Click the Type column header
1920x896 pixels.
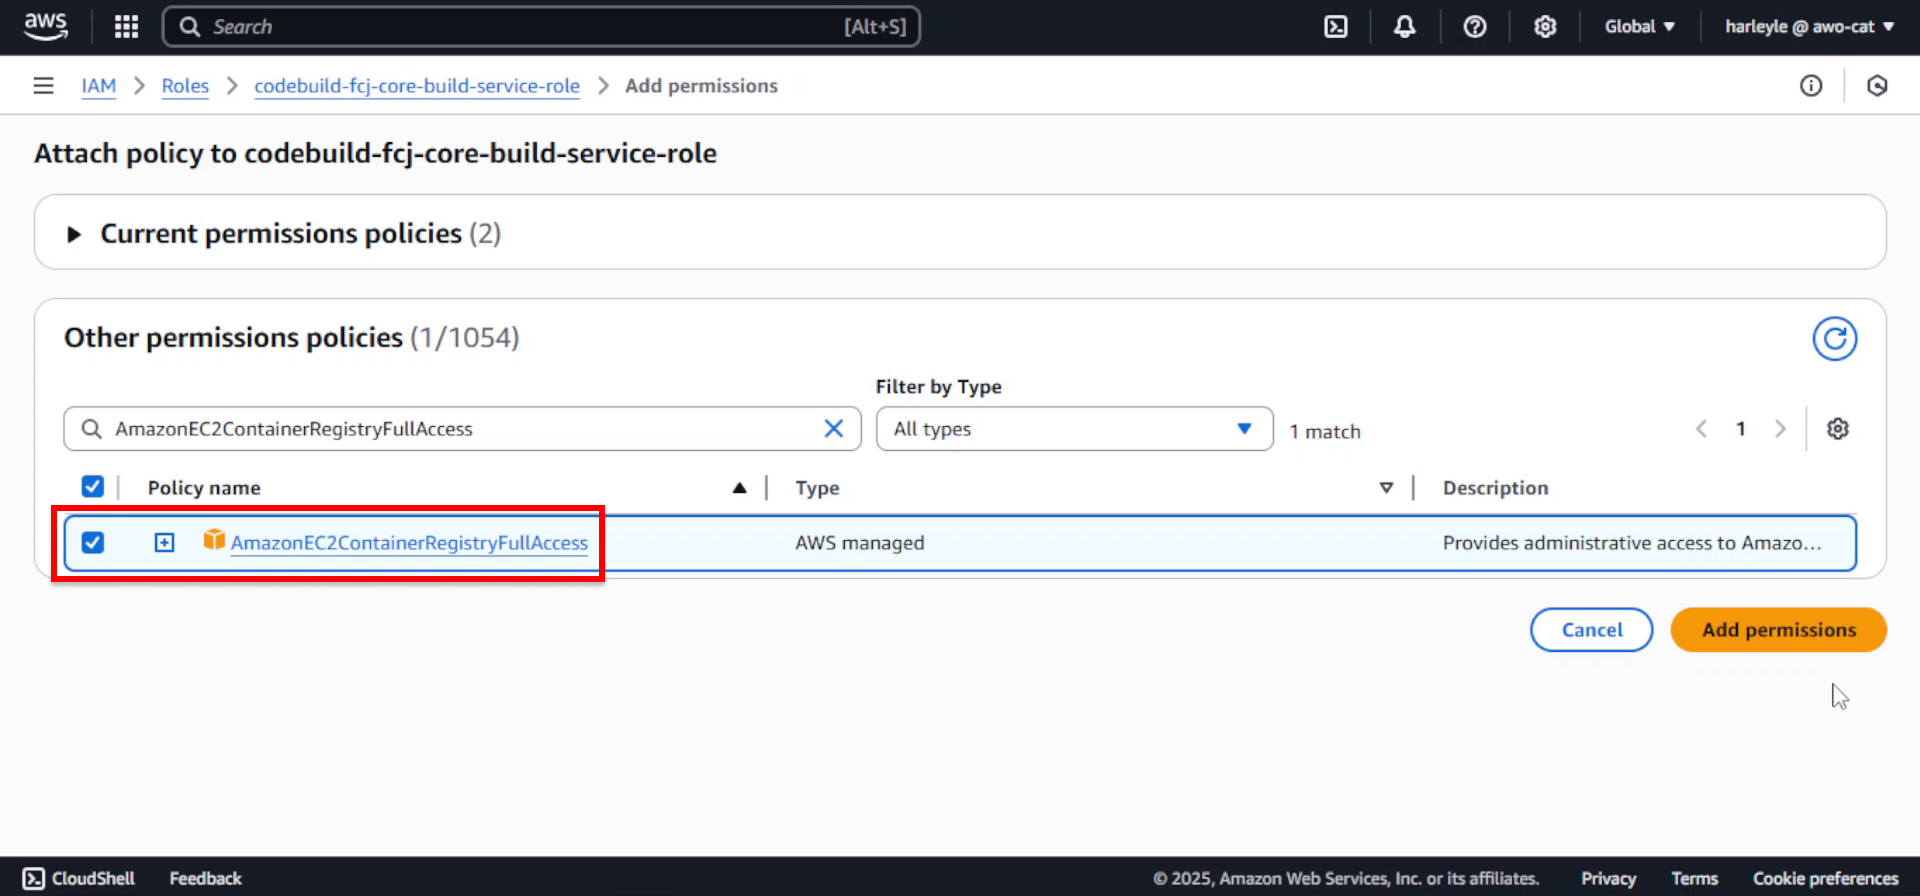(x=817, y=488)
